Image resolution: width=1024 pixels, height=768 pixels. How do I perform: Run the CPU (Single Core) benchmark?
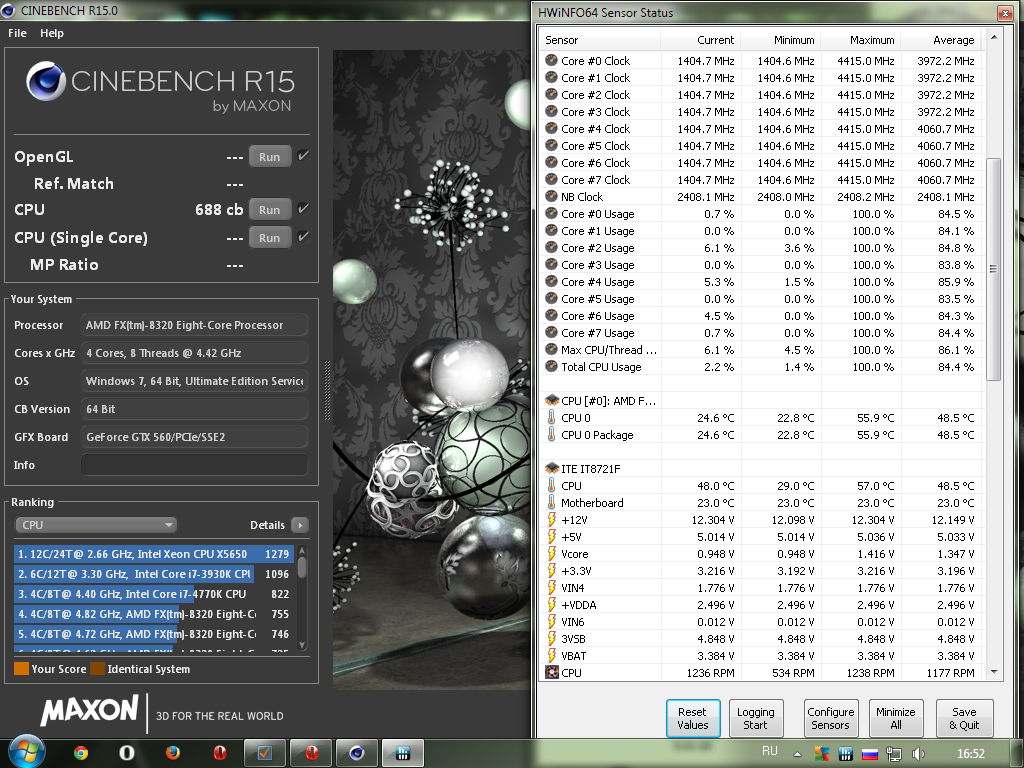tap(270, 238)
